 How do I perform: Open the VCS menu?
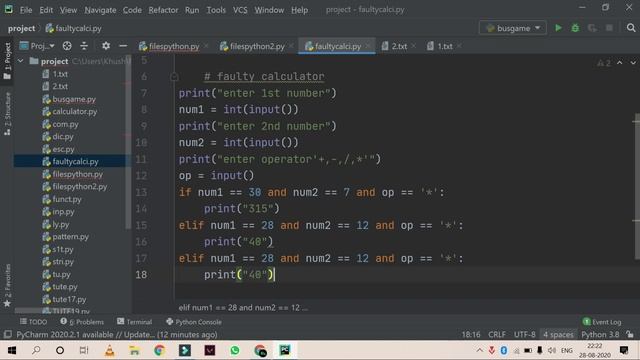click(x=240, y=10)
